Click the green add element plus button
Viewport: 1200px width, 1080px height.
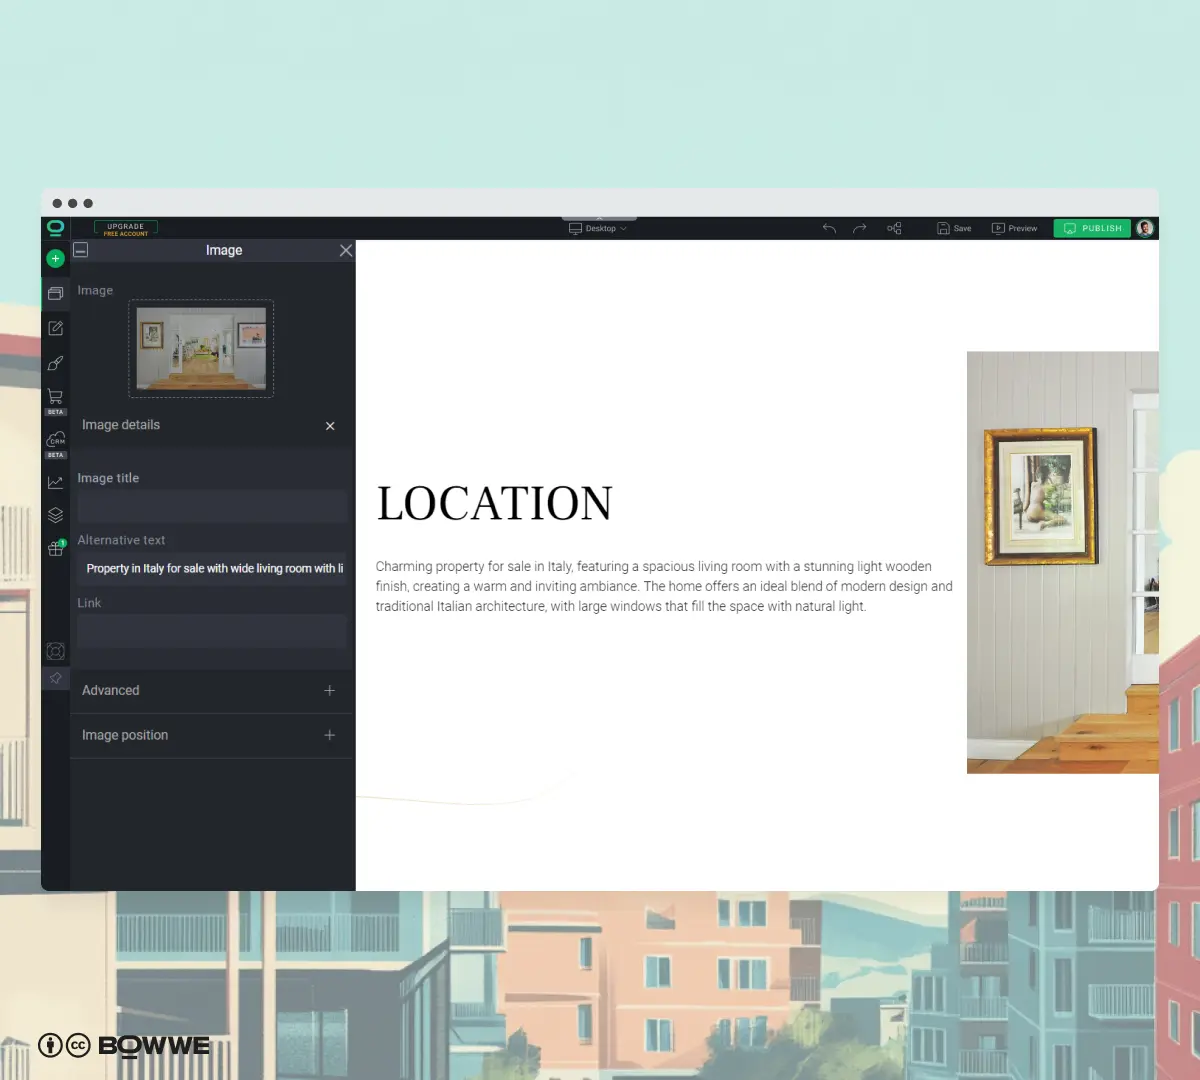(x=55, y=259)
